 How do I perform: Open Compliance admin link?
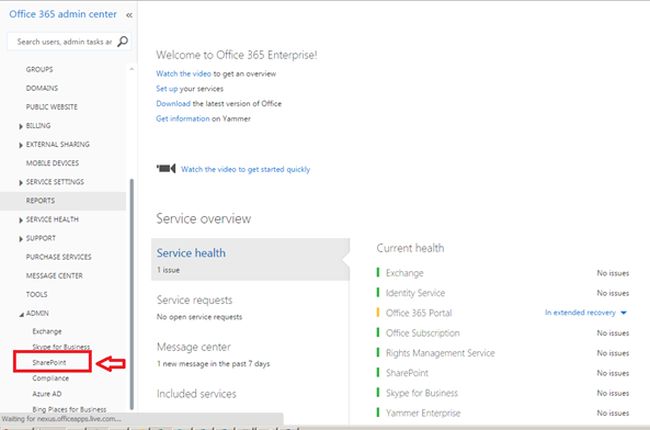pyautogui.click(x=51, y=378)
